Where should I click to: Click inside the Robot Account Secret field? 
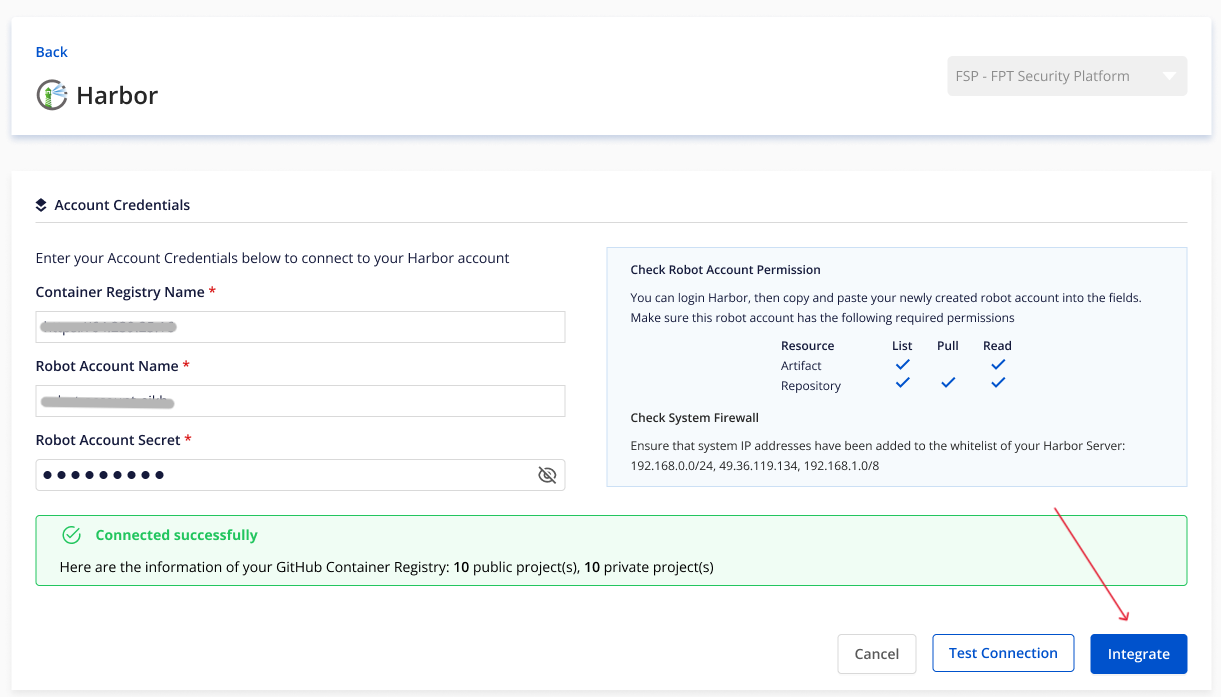[x=280, y=475]
